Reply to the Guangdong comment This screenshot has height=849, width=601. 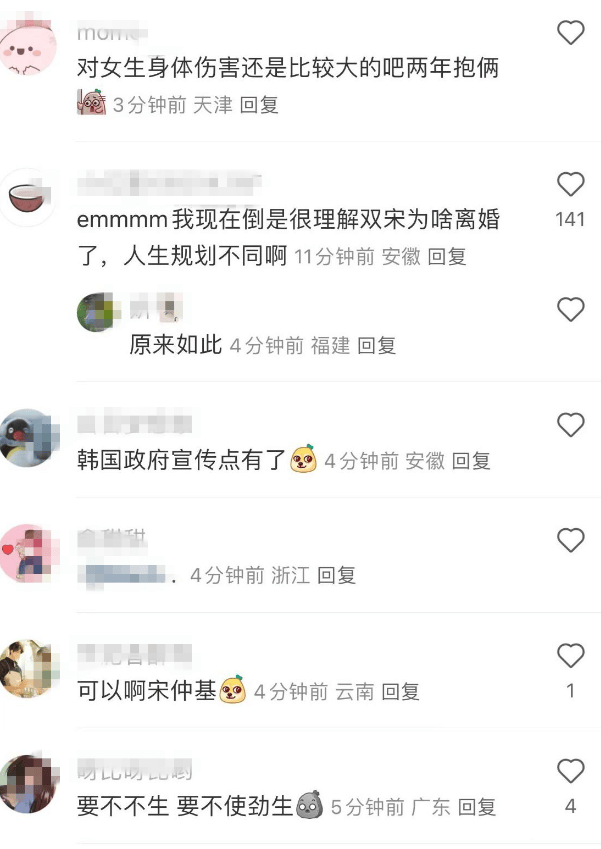(x=477, y=807)
